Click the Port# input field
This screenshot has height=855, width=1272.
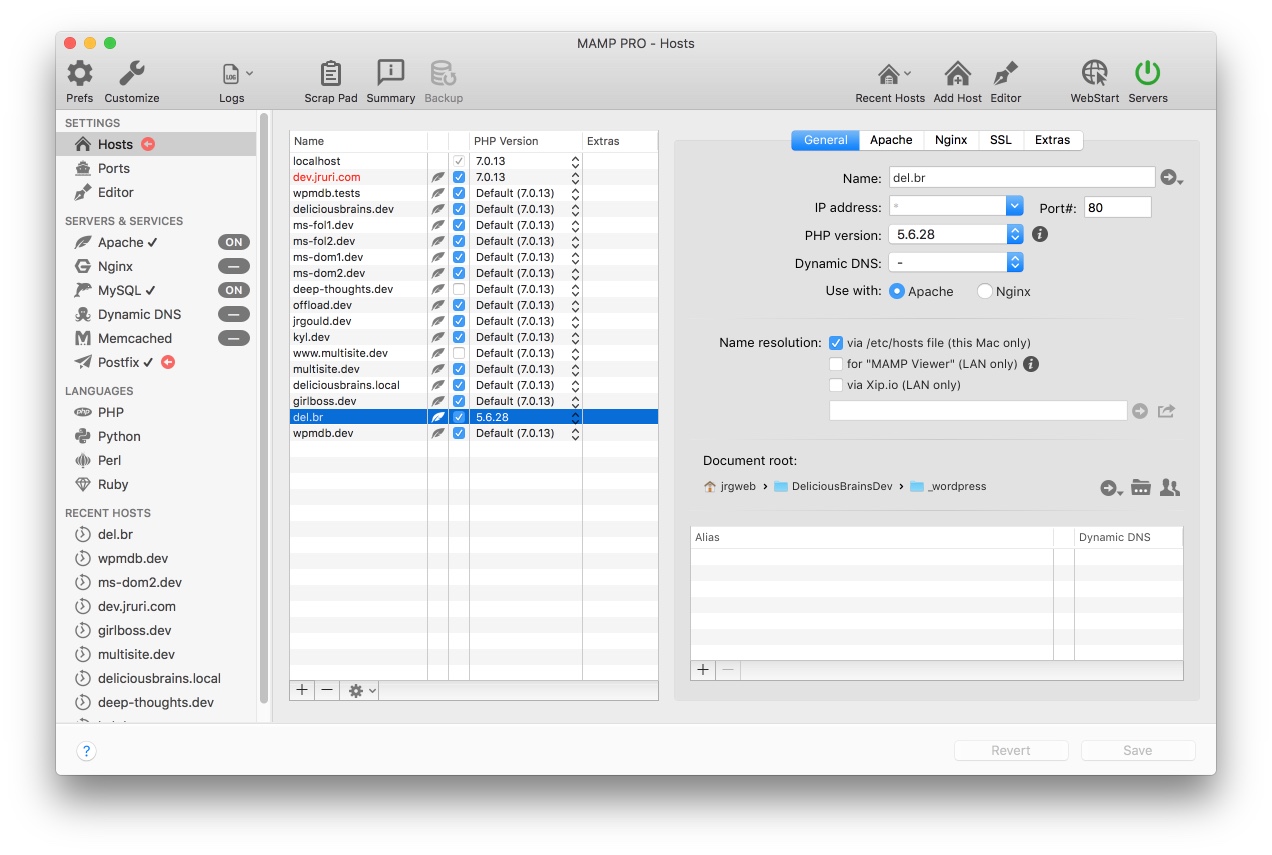[1118, 207]
